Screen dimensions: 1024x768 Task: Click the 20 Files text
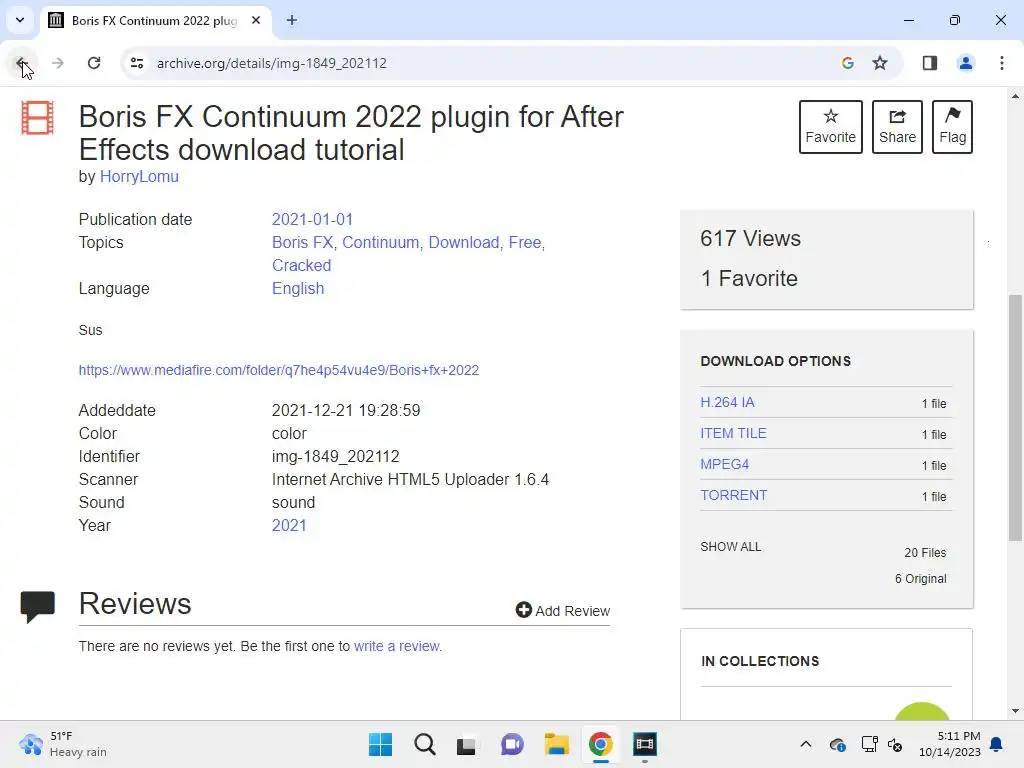pos(925,552)
